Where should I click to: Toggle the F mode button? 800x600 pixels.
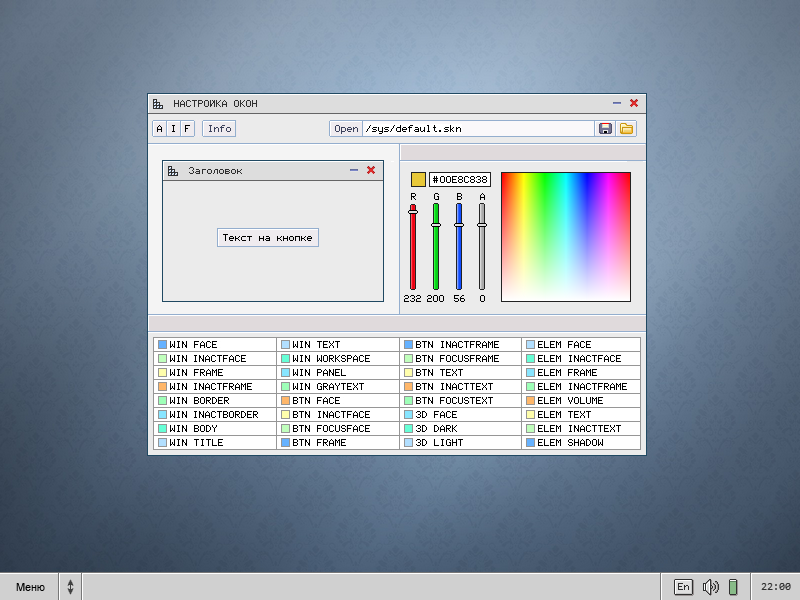click(187, 129)
